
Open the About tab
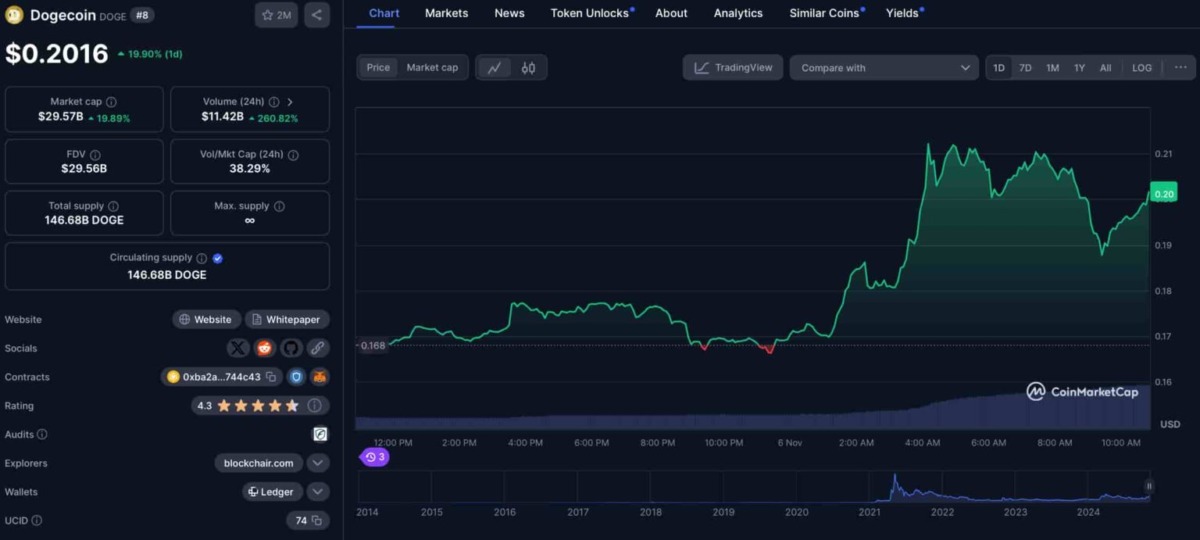pos(671,13)
